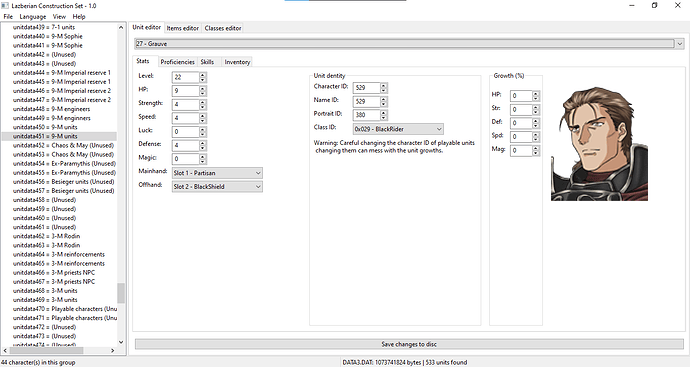This screenshot has height=367, width=690.
Task: Click the unit list horizontal scroll right arrow
Action: 112,350
